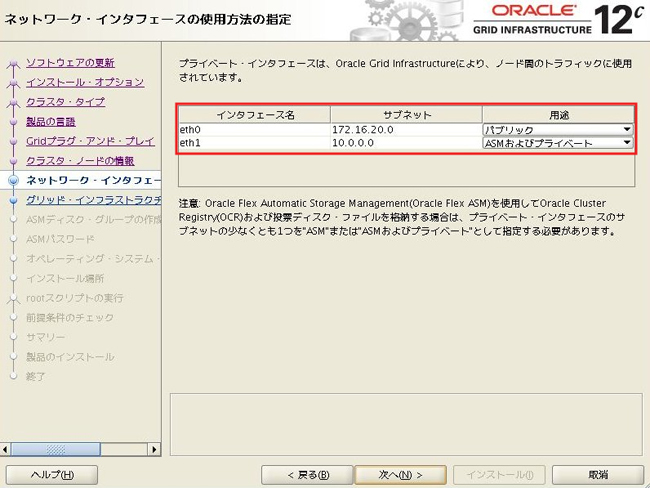Open usage dropdown for eth1 row

pos(558,143)
